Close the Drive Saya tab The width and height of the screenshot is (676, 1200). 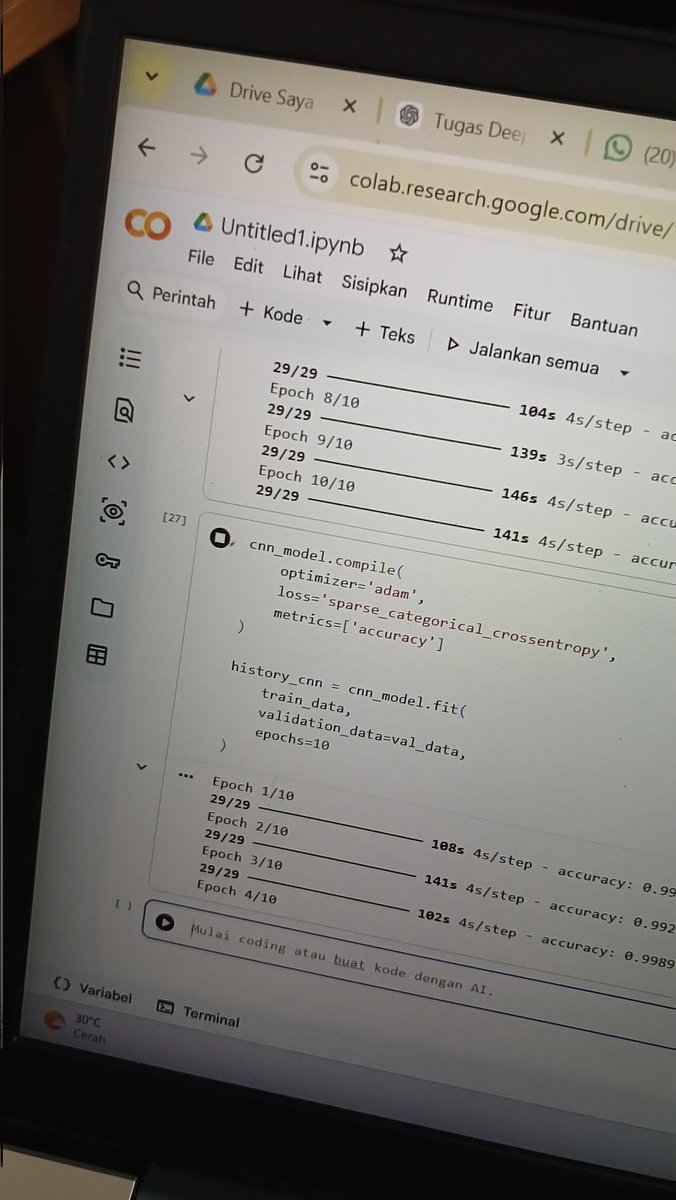click(349, 106)
